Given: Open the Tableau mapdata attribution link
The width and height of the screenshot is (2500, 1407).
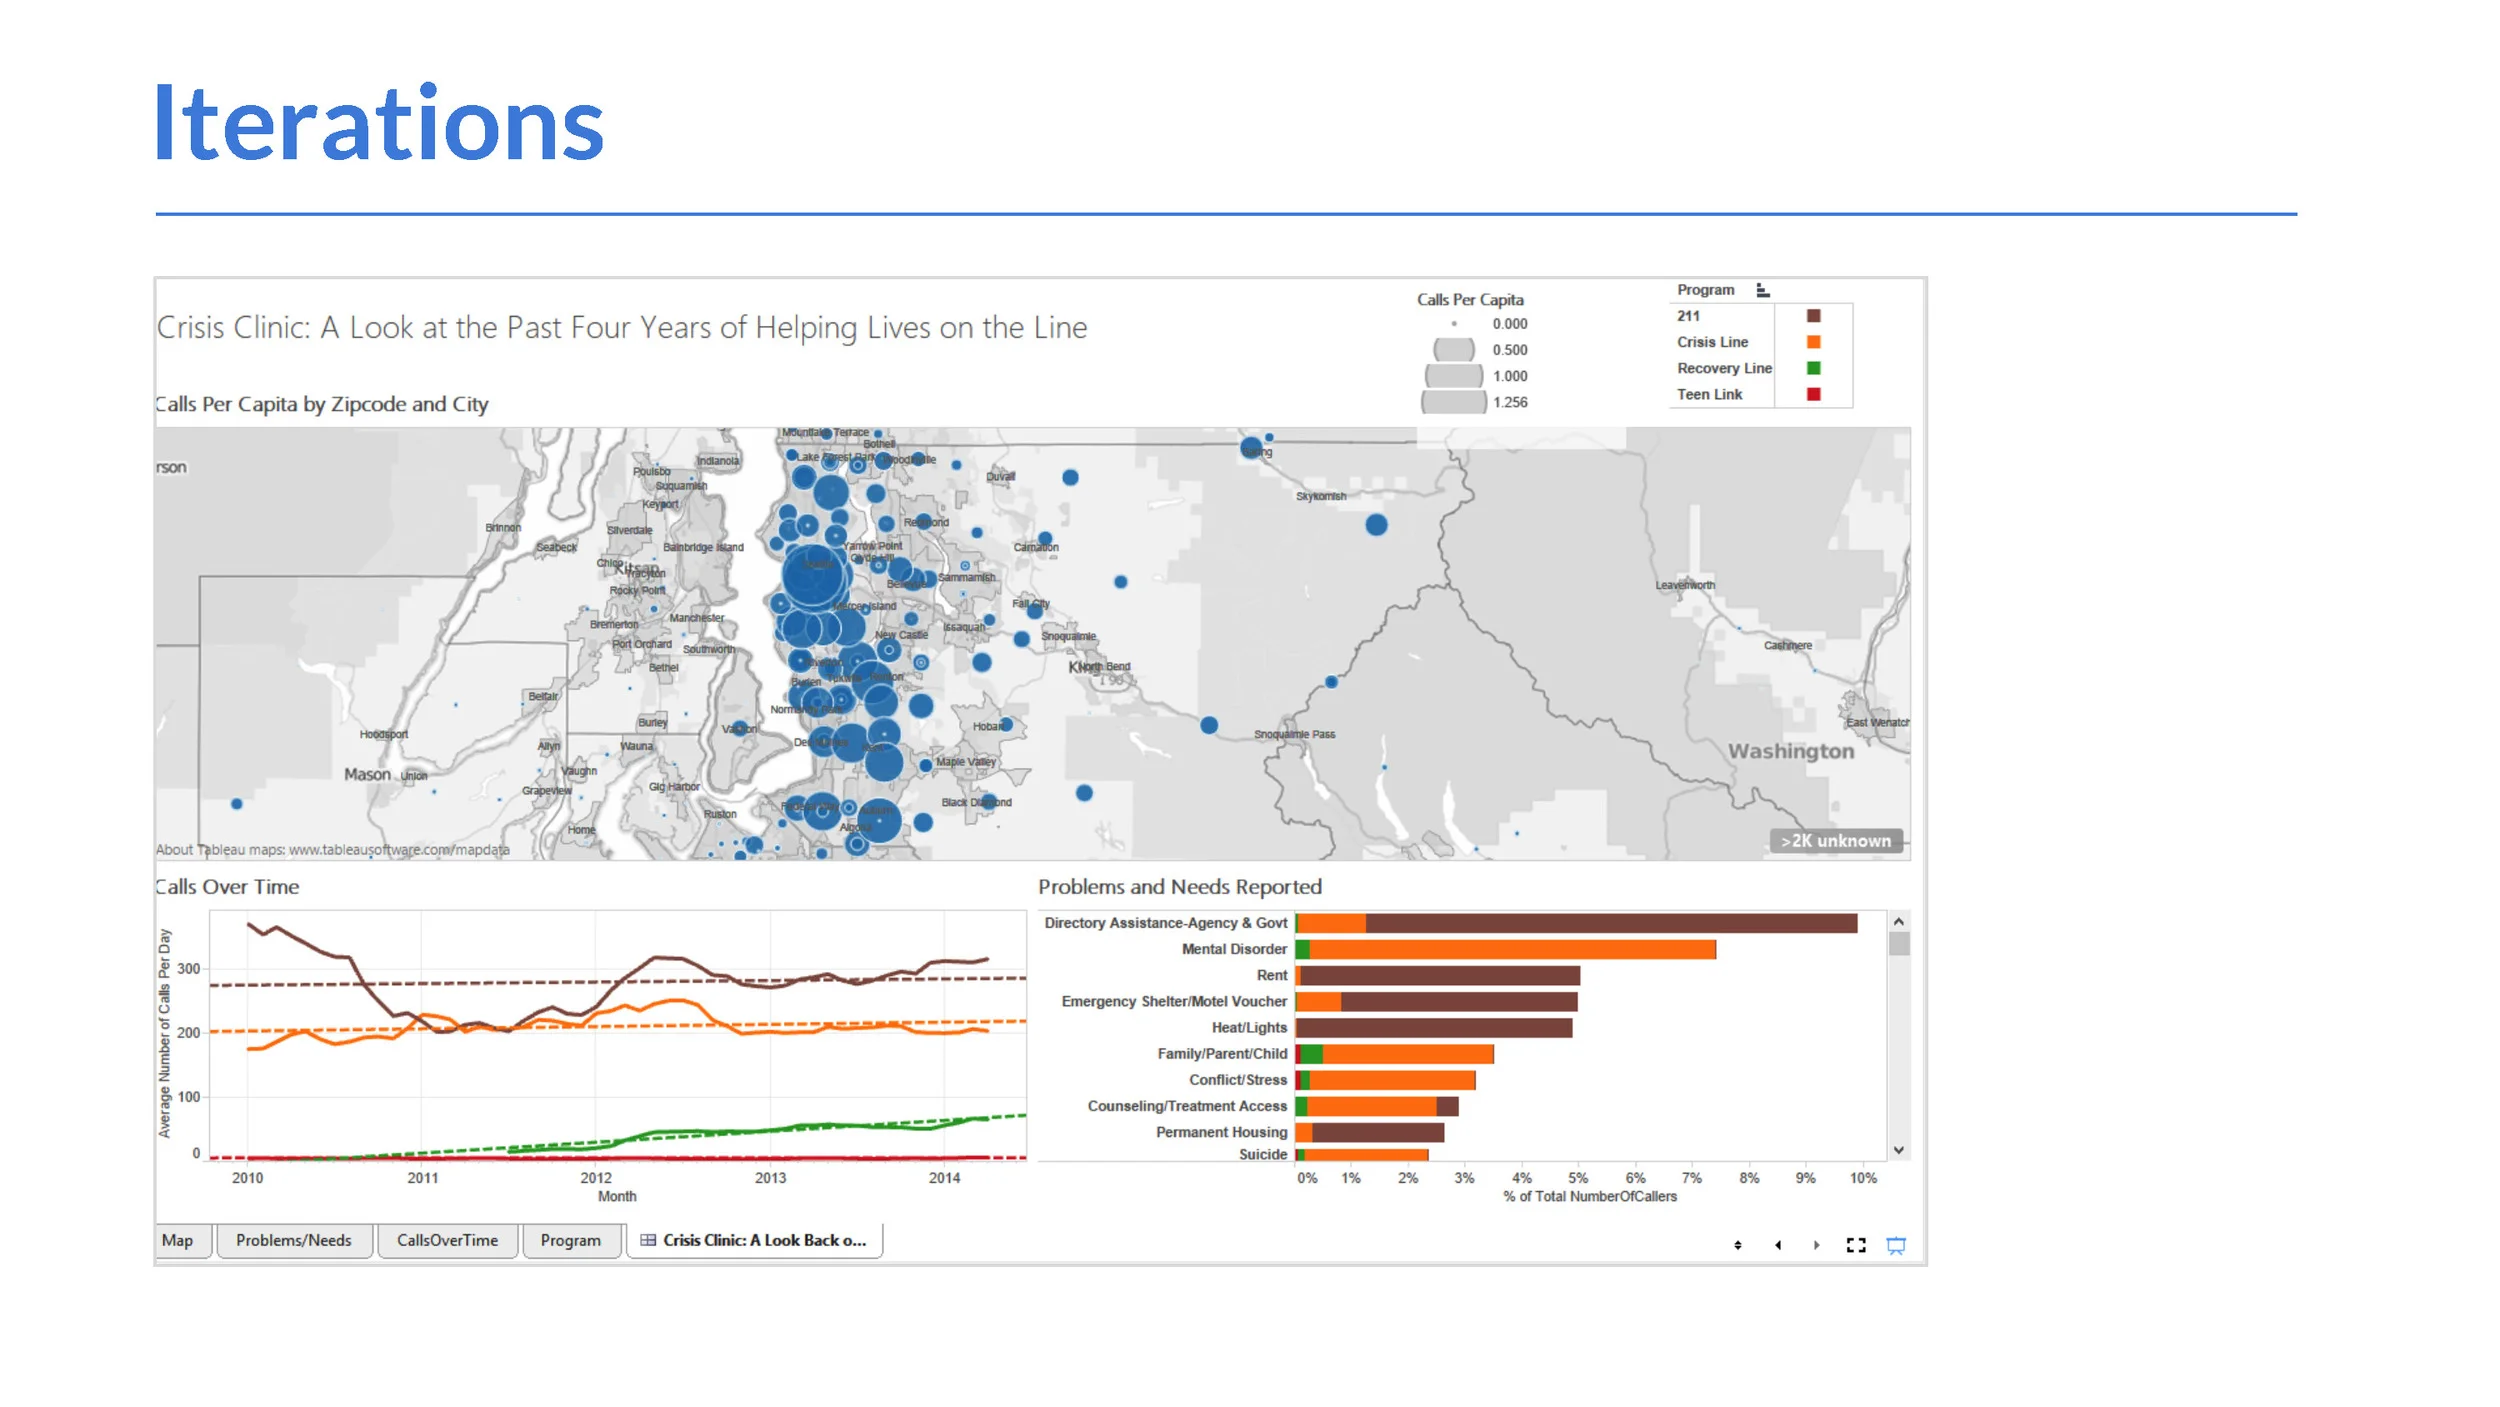Looking at the screenshot, I should coord(398,850).
